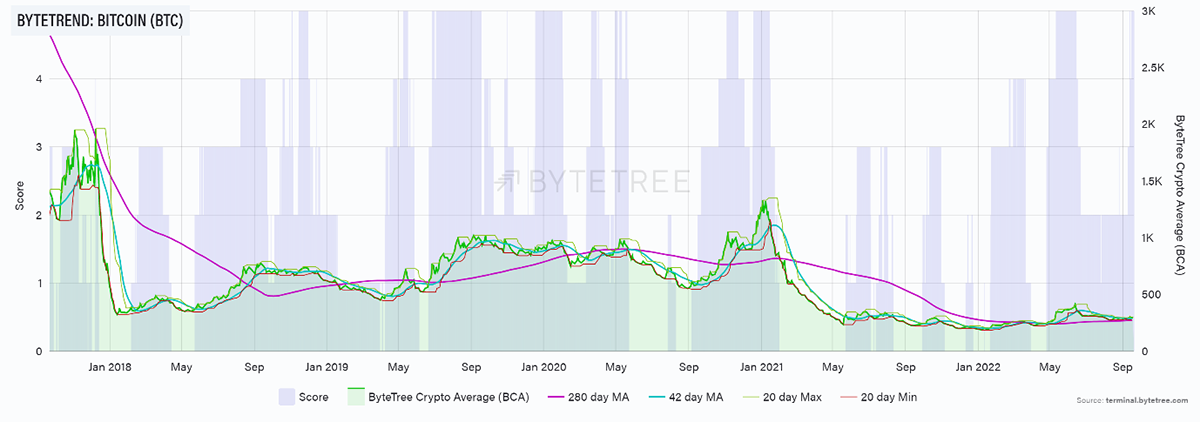The height and width of the screenshot is (422, 1200).
Task: Click the score value 4 on left axis
Action: point(38,79)
